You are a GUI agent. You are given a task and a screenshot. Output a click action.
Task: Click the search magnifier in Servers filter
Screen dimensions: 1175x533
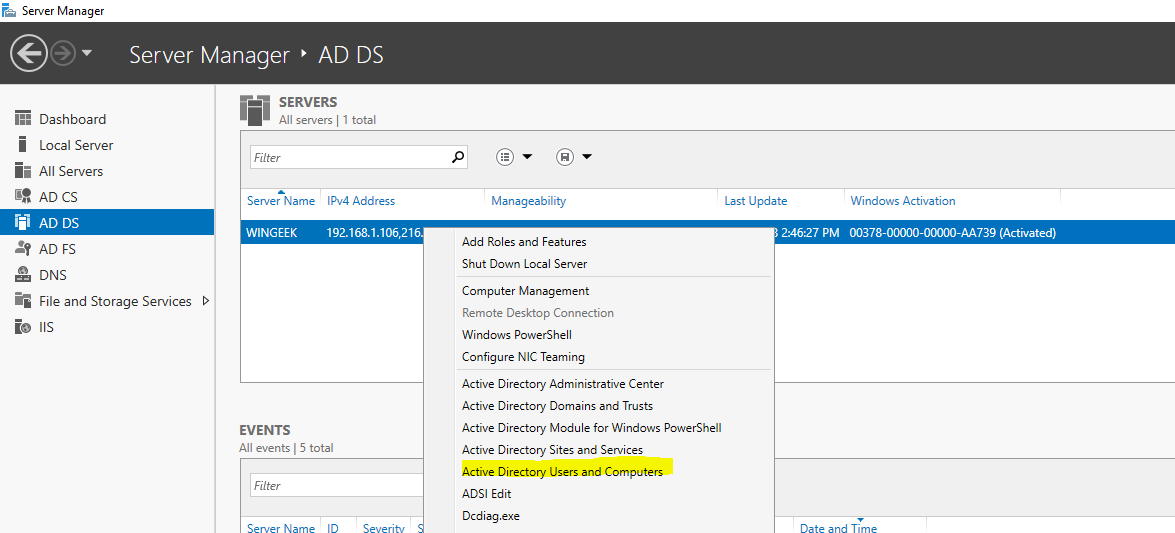point(458,157)
